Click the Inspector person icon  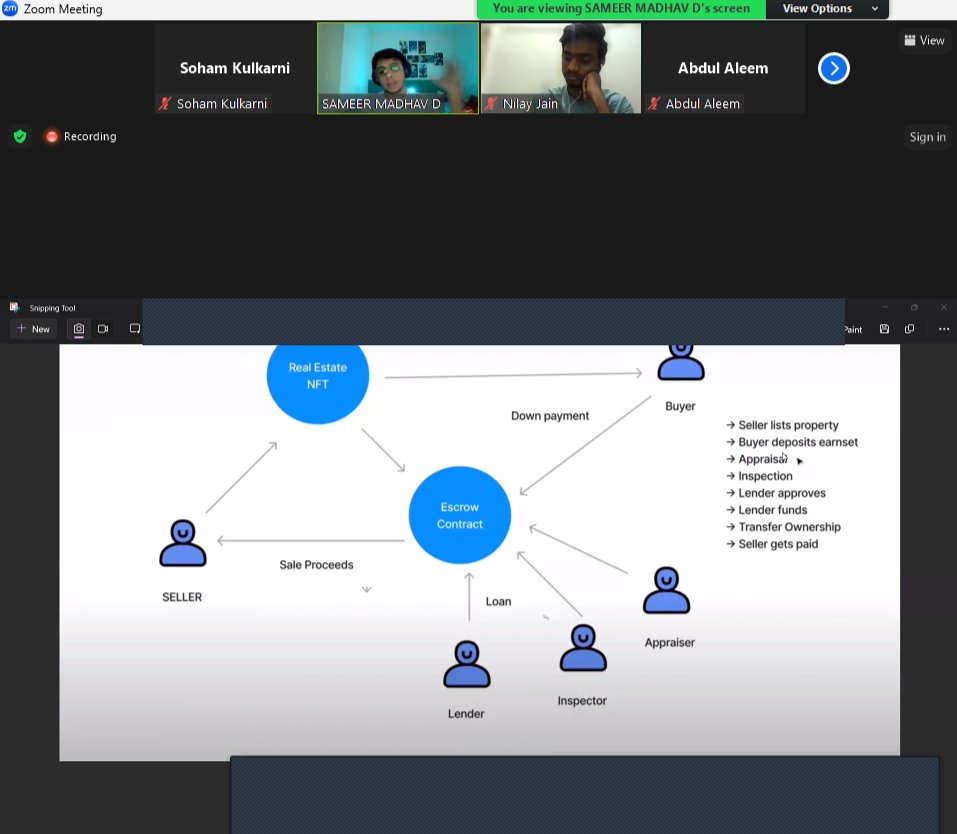click(583, 648)
